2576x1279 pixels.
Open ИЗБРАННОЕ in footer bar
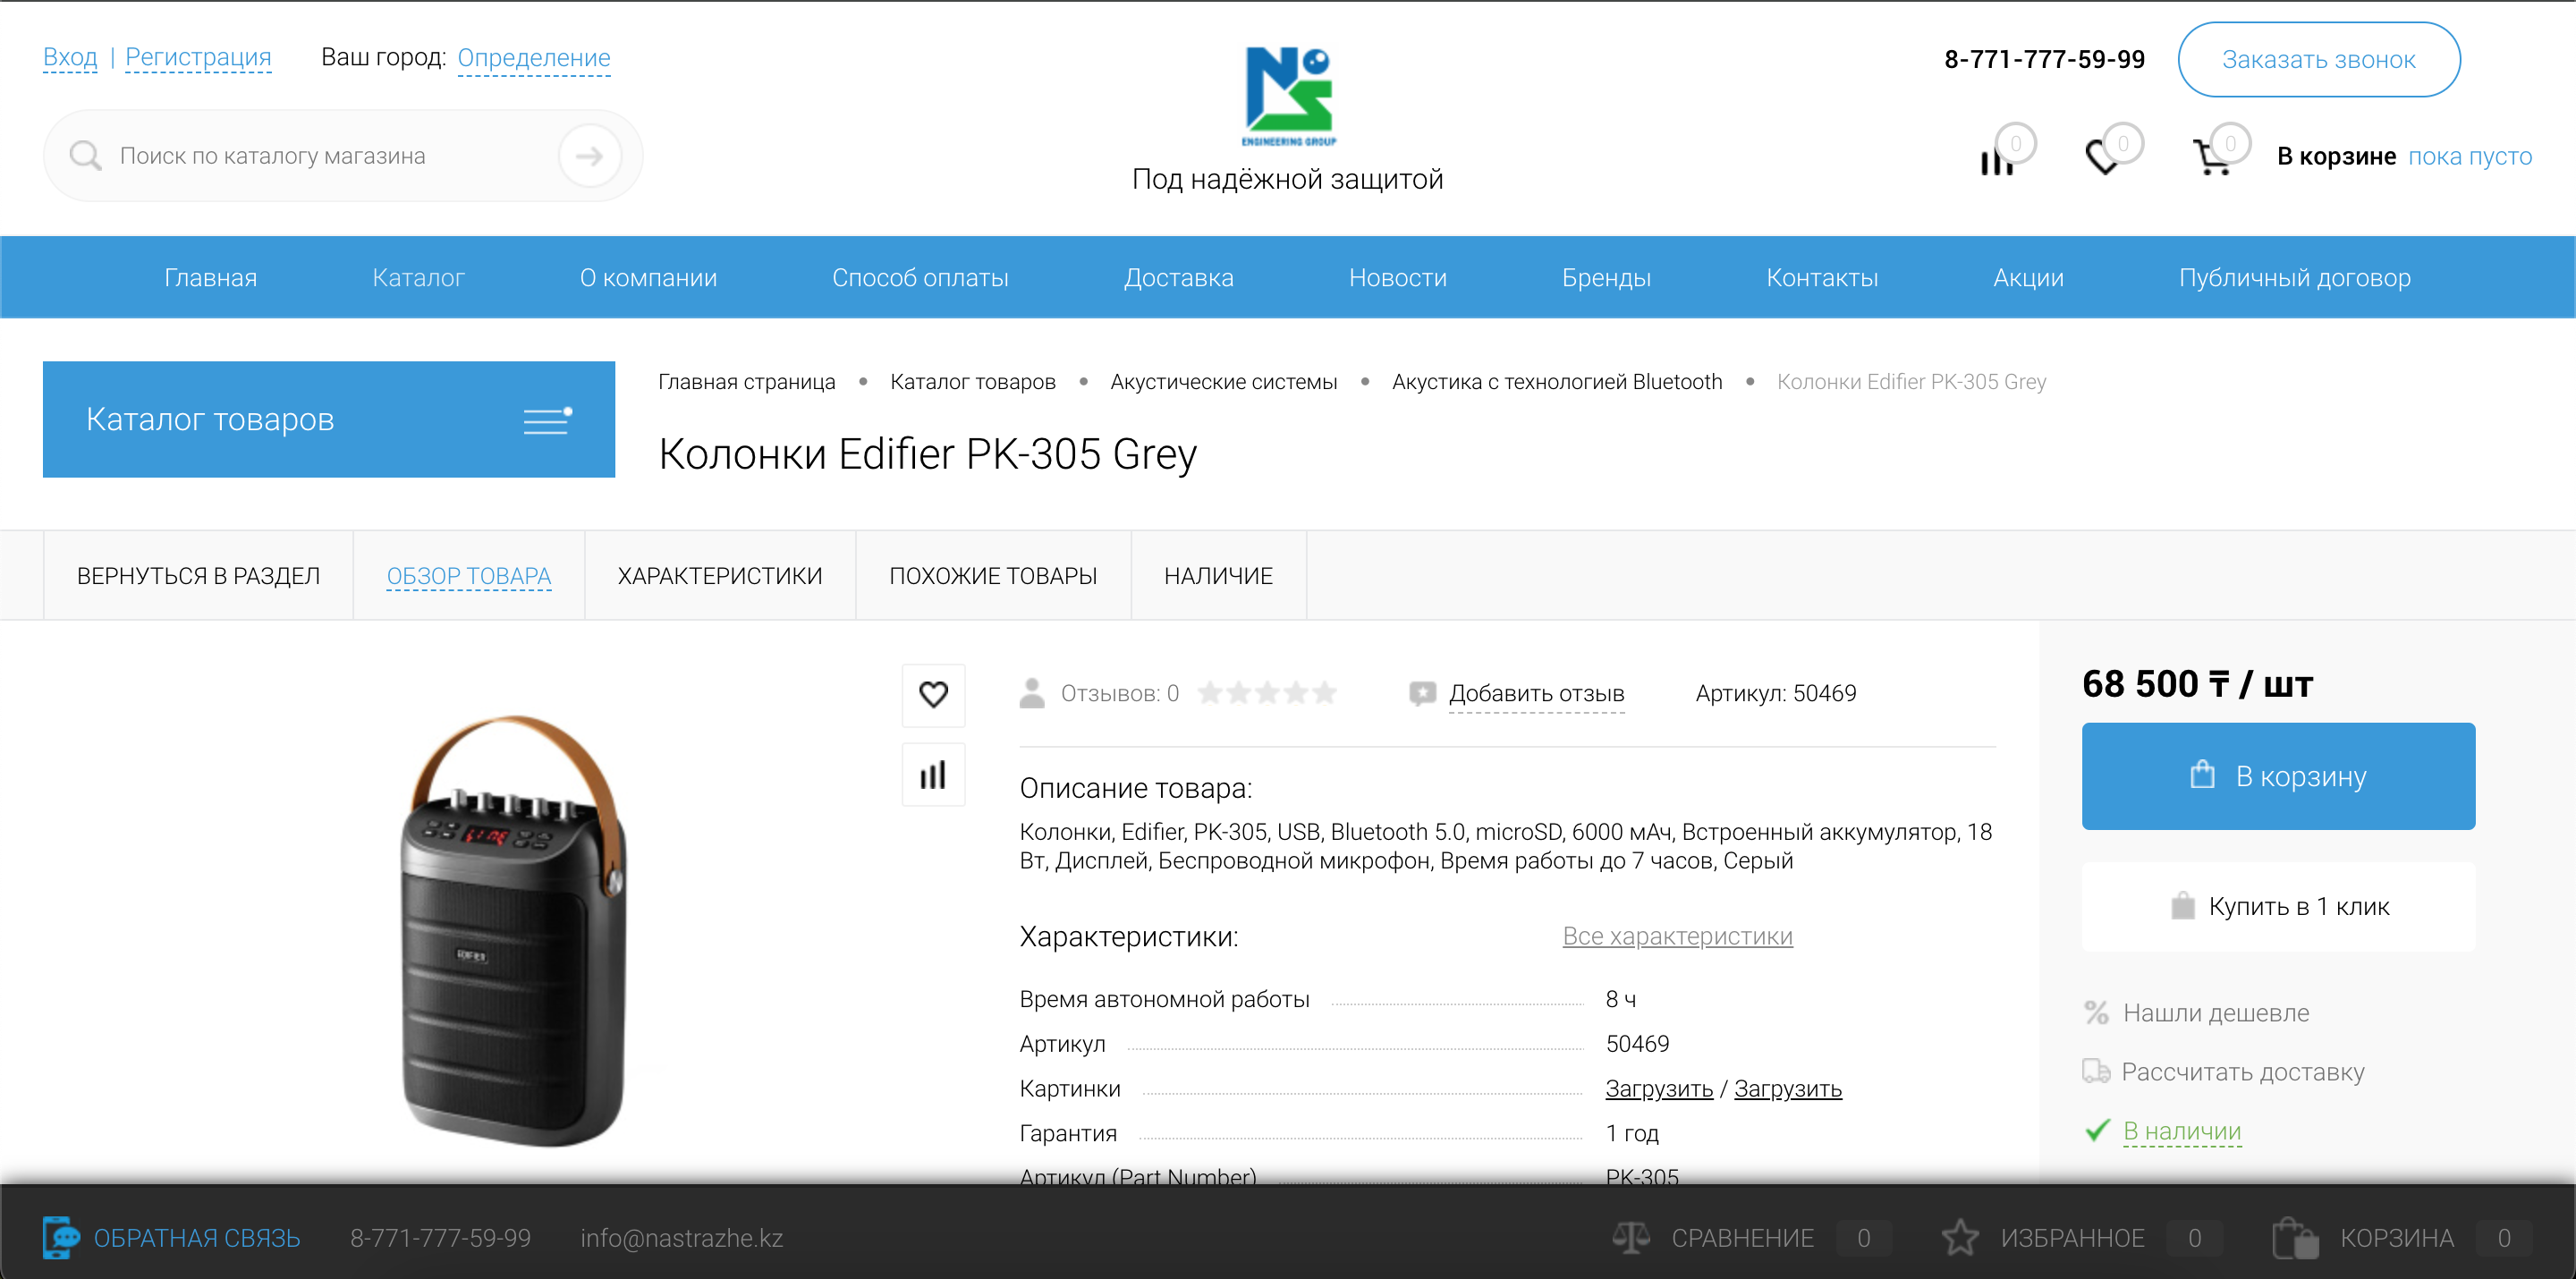(2072, 1238)
